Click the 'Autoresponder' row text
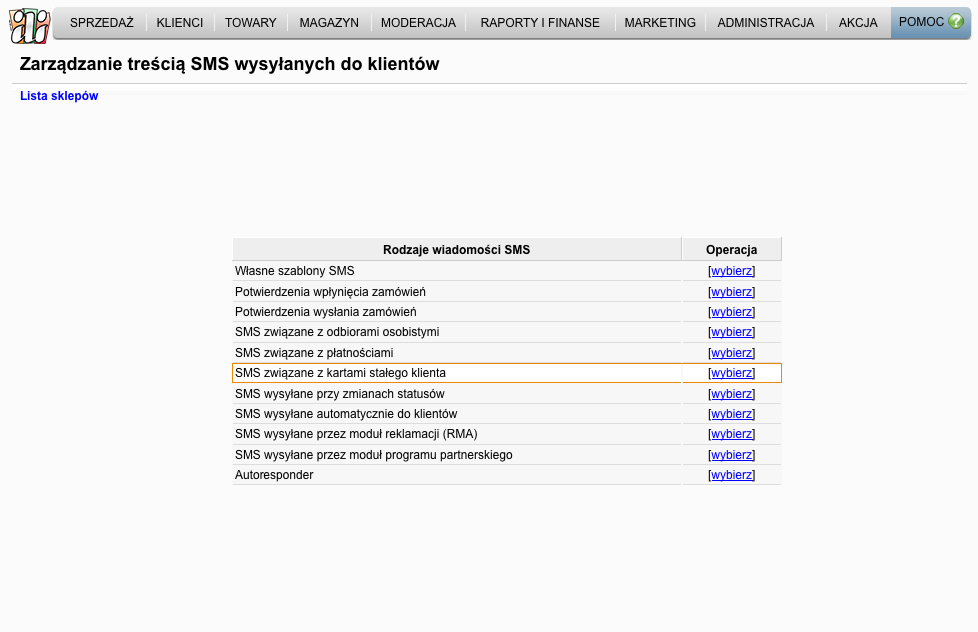 (x=274, y=475)
